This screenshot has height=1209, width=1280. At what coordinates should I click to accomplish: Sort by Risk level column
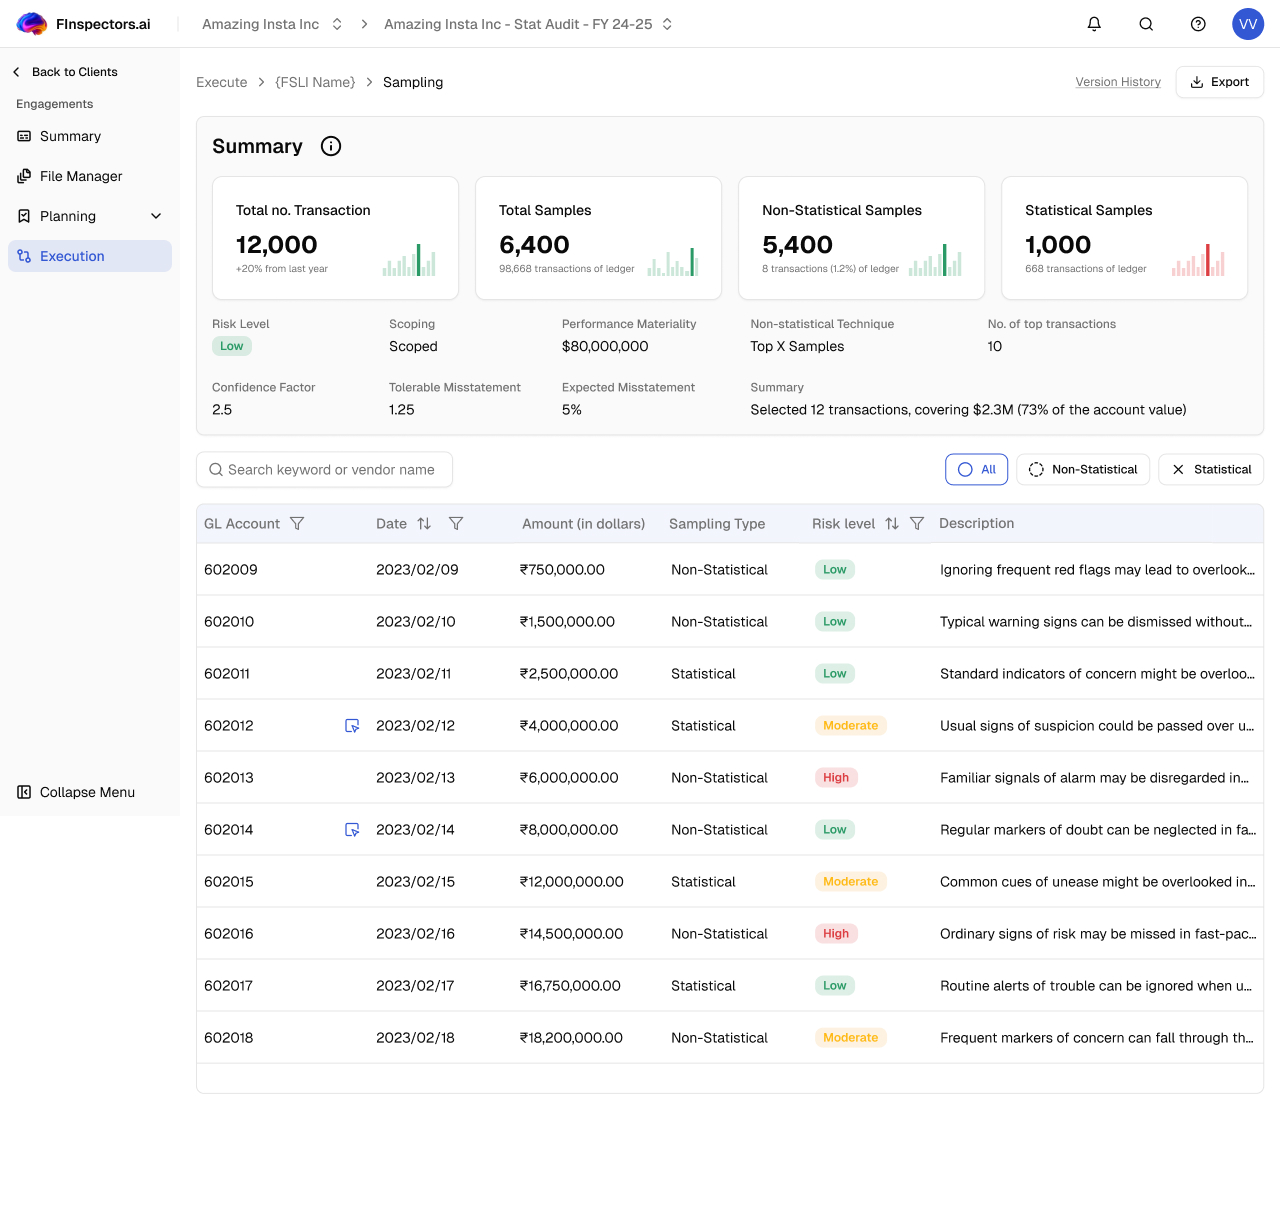tap(892, 524)
